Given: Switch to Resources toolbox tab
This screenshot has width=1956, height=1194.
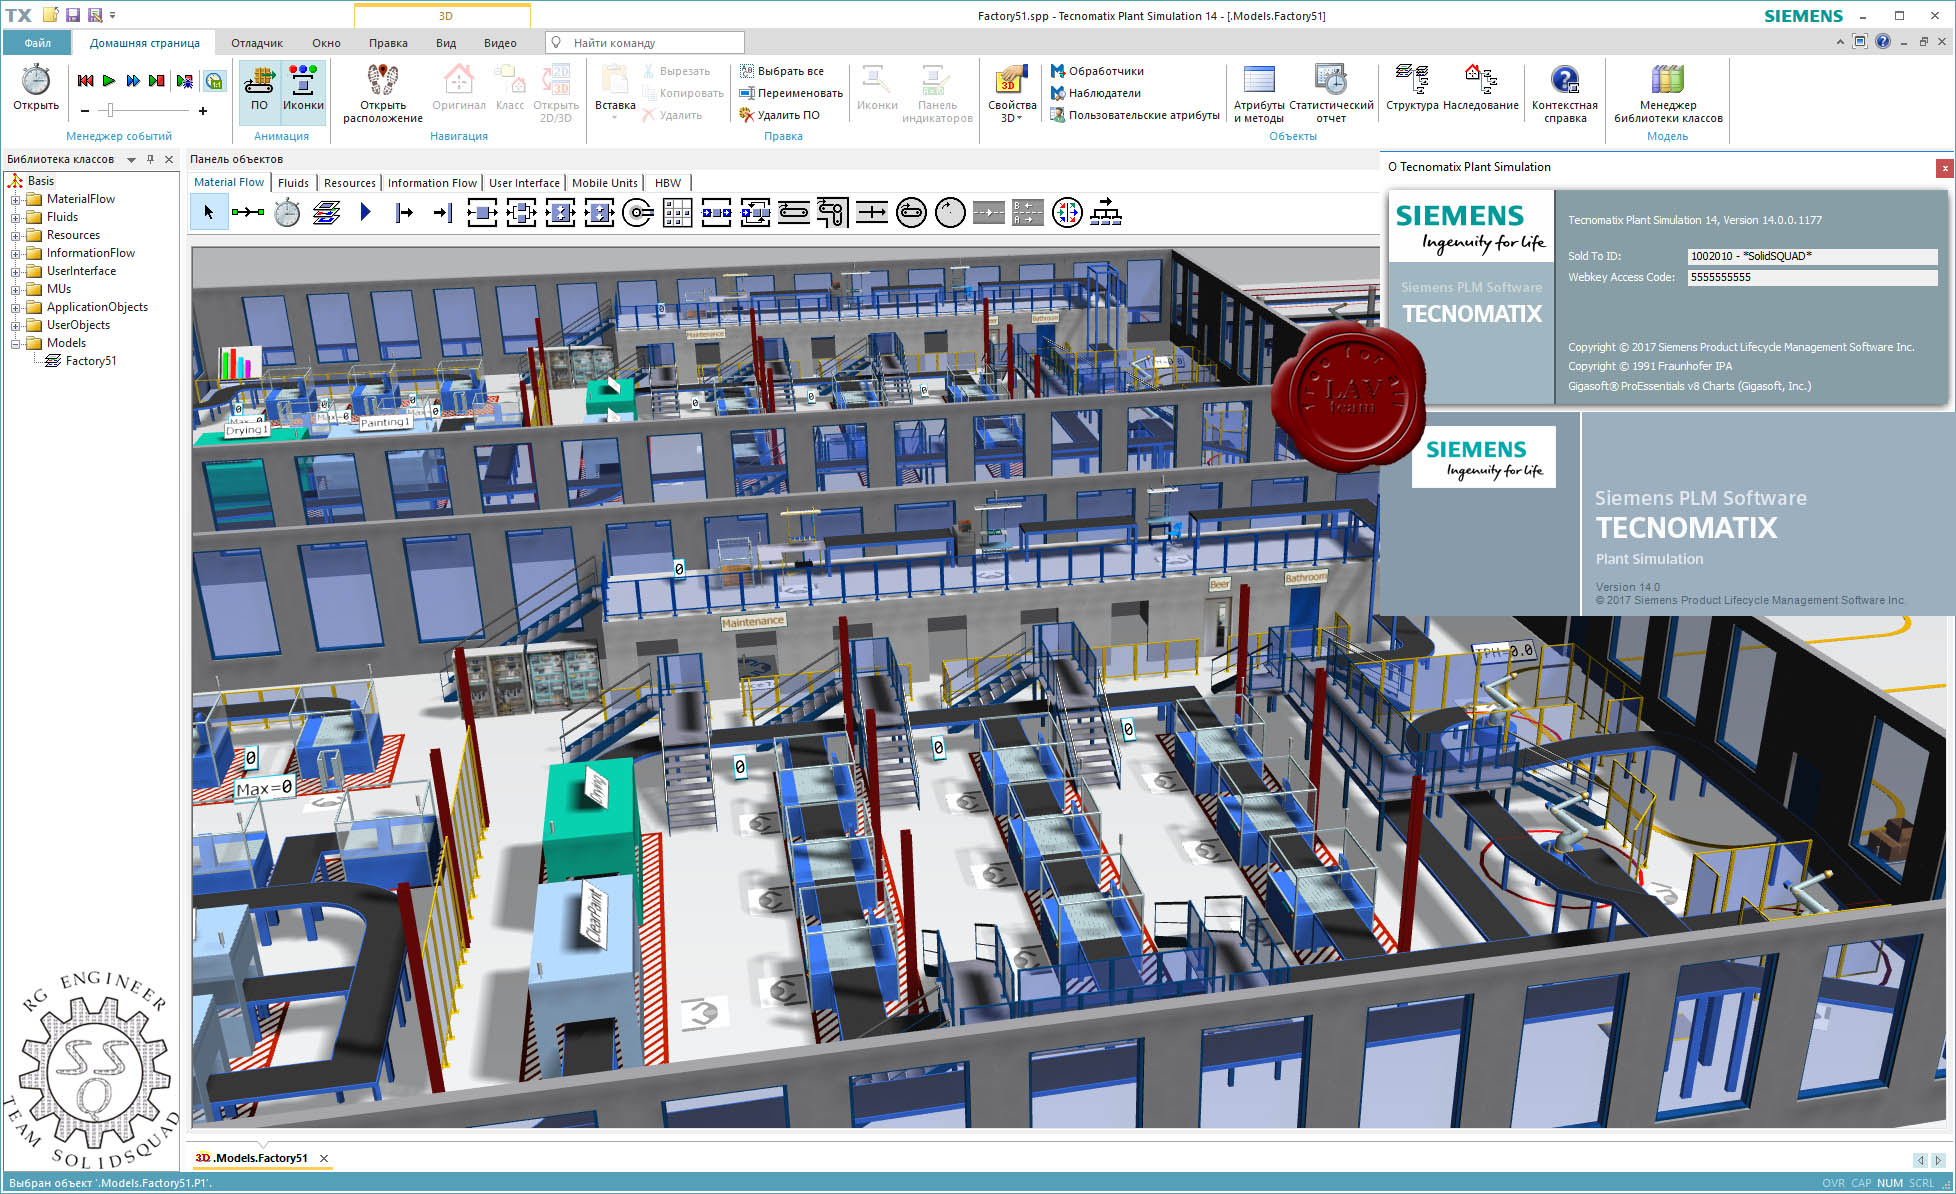Looking at the screenshot, I should [349, 183].
